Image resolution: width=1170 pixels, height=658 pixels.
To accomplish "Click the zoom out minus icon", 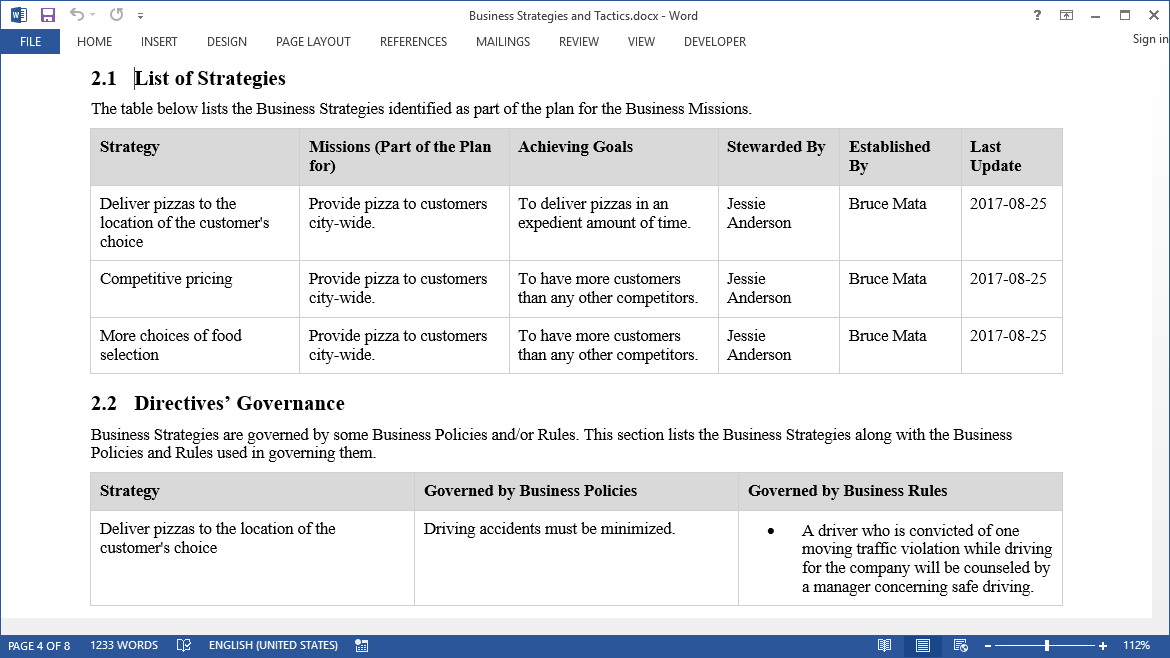I will pyautogui.click(x=986, y=646).
